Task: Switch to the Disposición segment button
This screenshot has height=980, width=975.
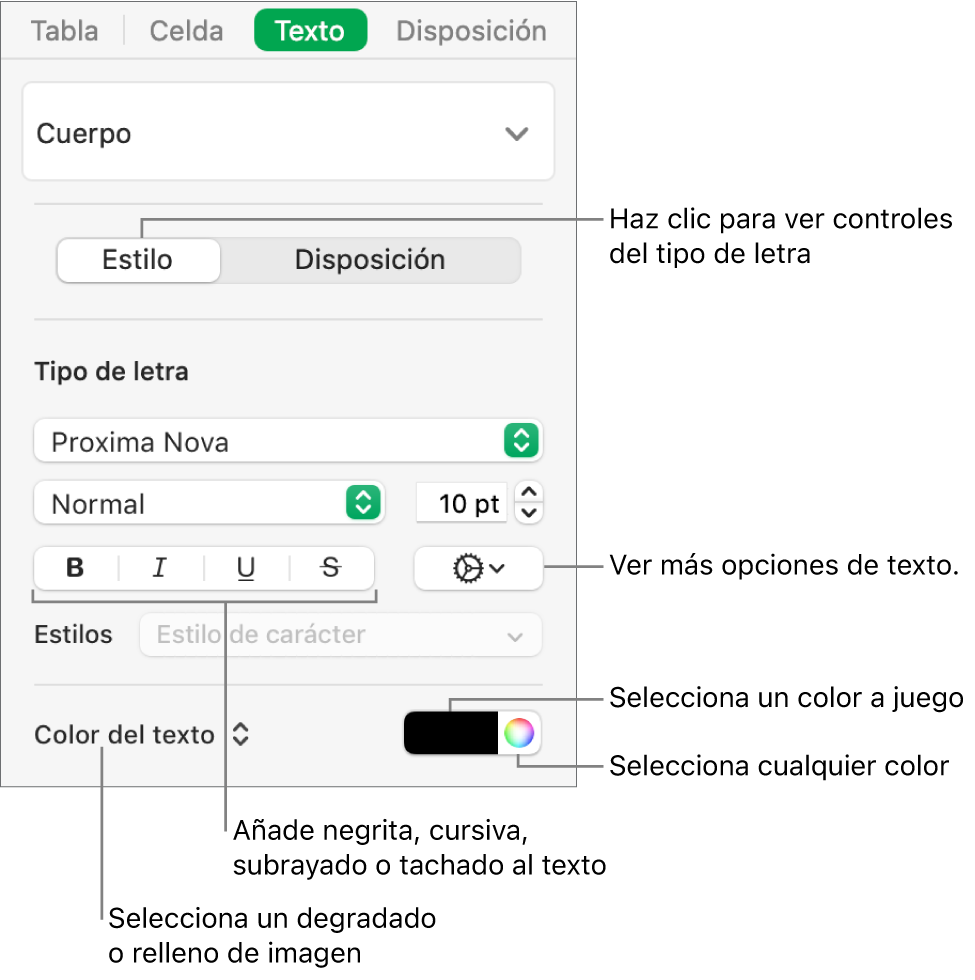Action: (x=370, y=260)
